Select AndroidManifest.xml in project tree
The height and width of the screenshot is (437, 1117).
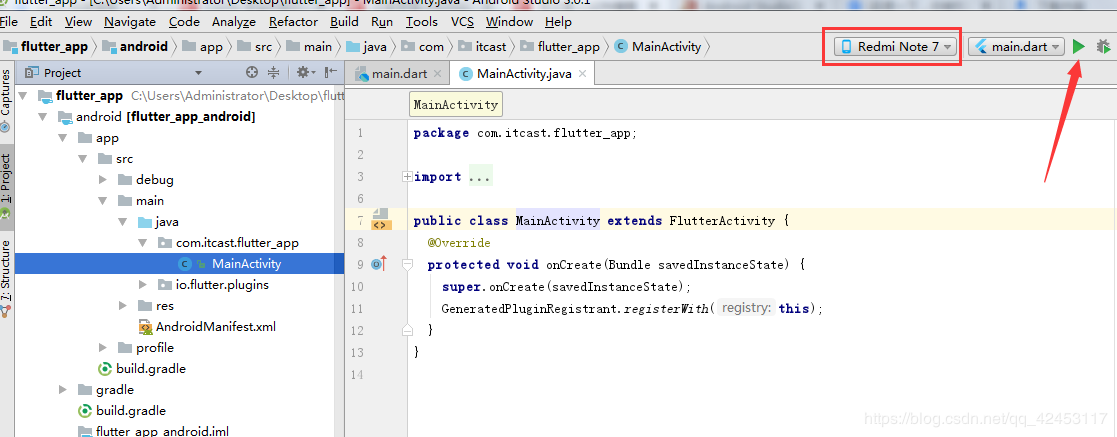215,327
